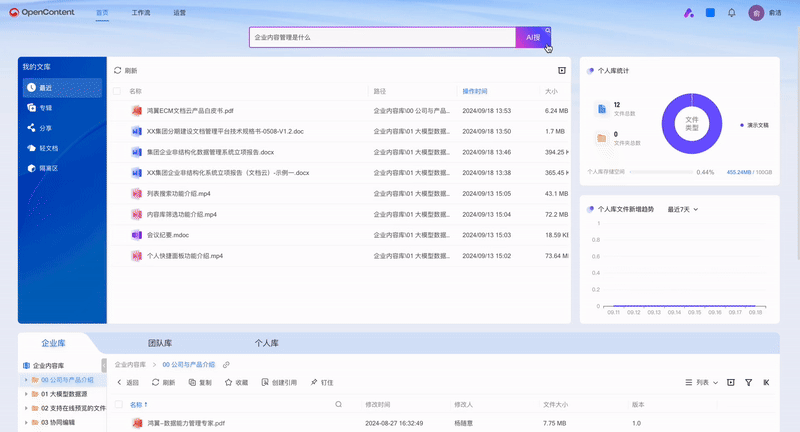
Task: Select 最近 in the 我的文库 sidebar
Action: [x=62, y=88]
